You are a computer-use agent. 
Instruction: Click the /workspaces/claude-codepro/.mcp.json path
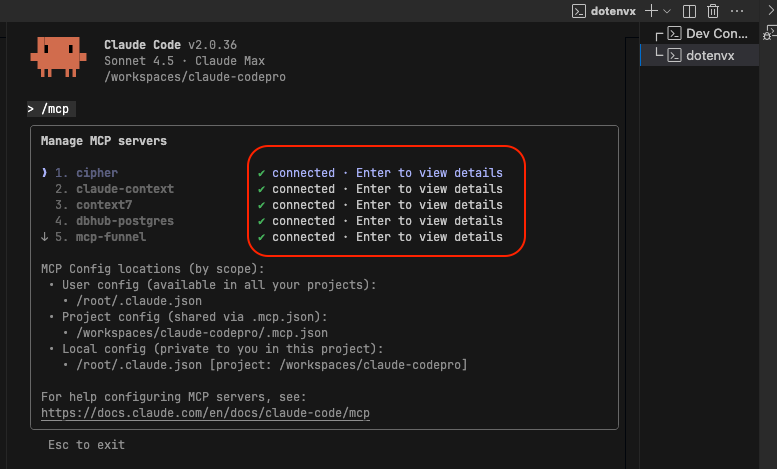202,333
